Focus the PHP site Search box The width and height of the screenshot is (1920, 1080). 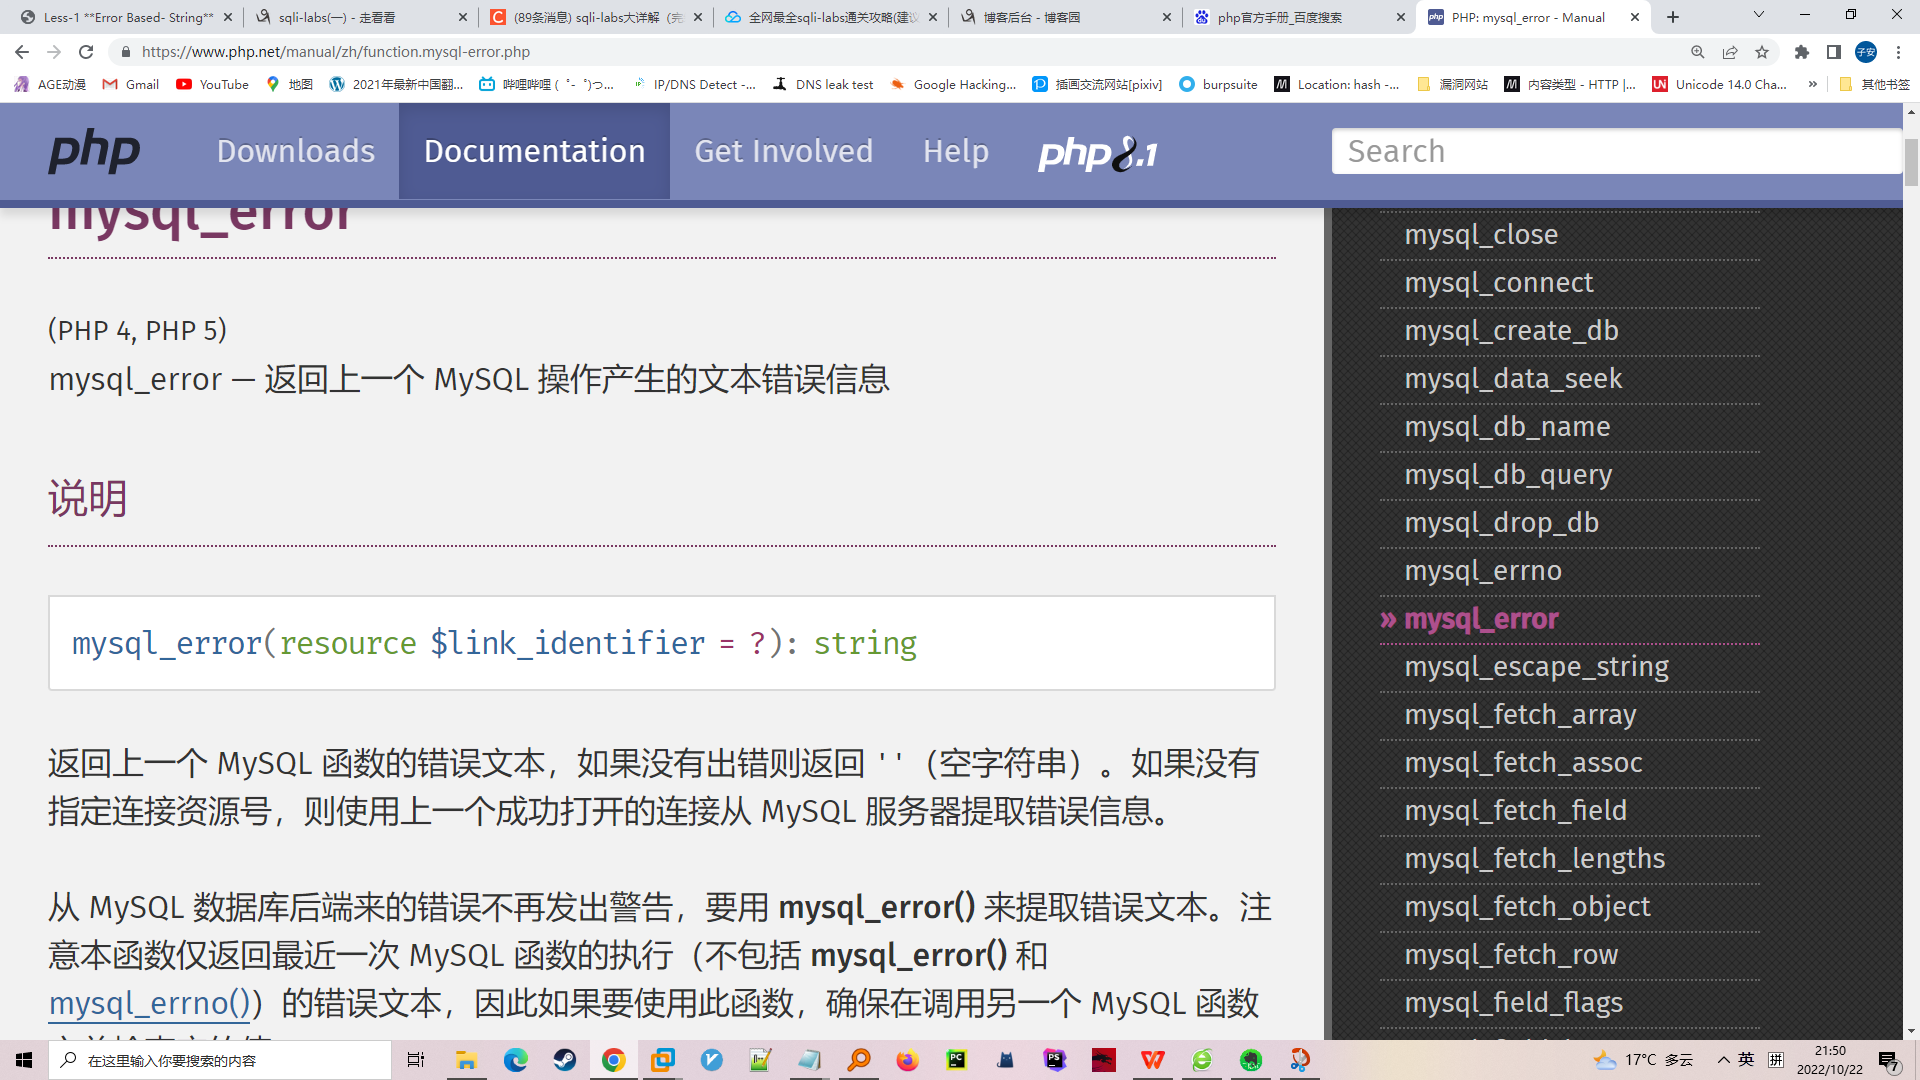pyautogui.click(x=1615, y=151)
